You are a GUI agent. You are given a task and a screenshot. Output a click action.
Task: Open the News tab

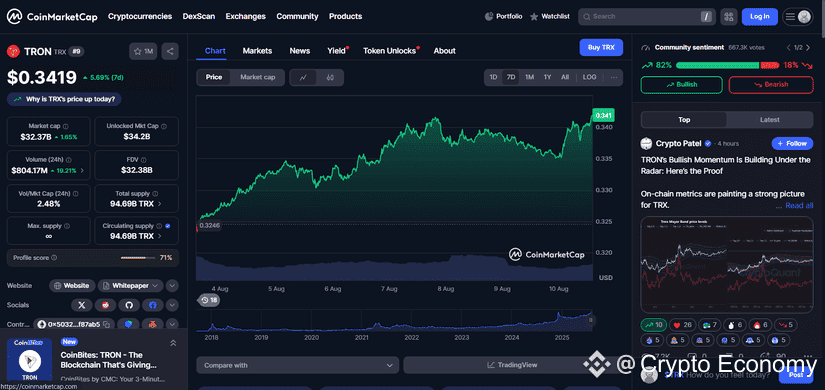[299, 51]
